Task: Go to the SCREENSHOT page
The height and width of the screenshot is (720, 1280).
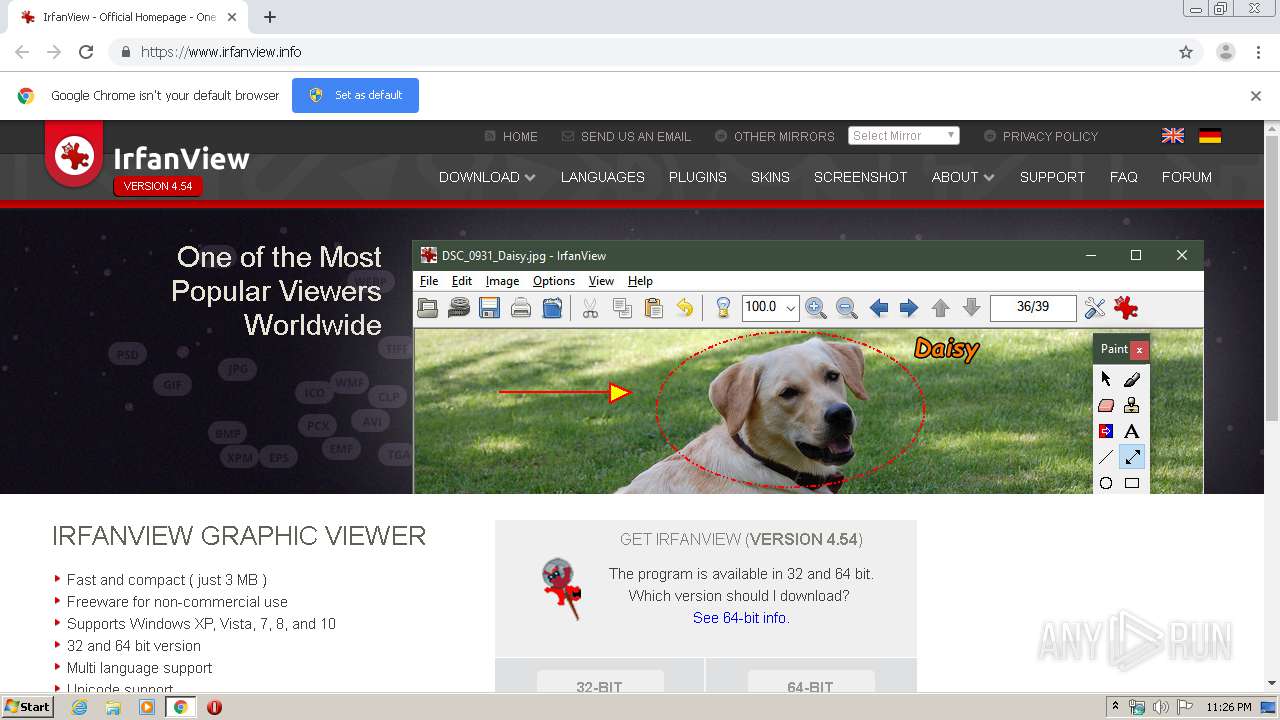Action: [x=861, y=177]
